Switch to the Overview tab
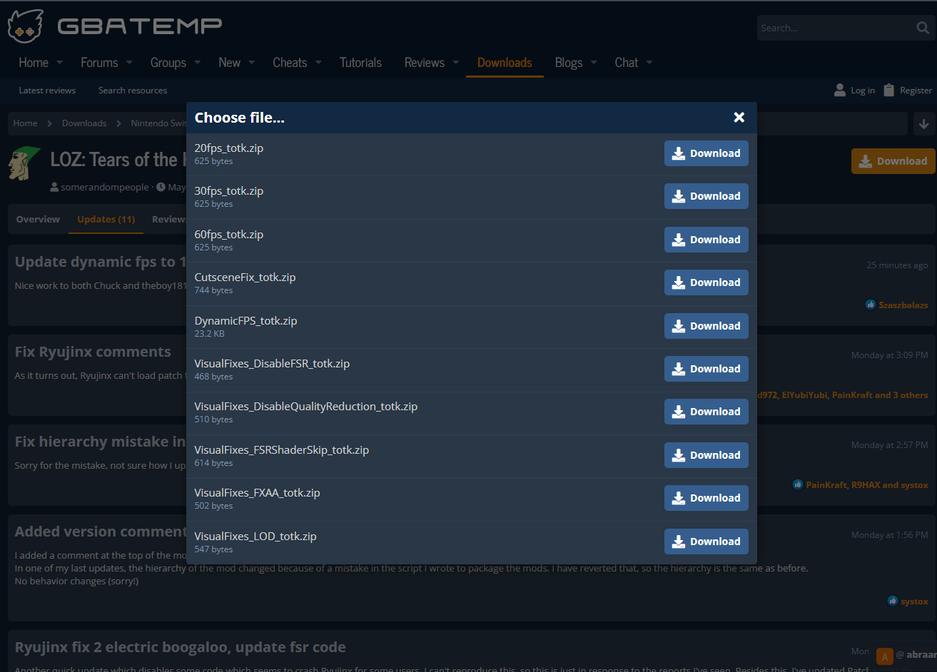 coord(38,219)
